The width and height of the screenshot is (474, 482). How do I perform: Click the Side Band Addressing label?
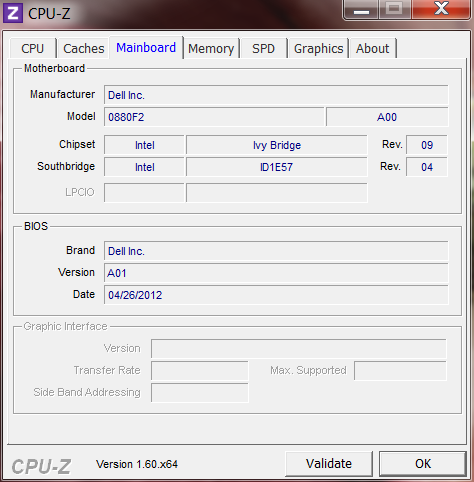tap(87, 392)
